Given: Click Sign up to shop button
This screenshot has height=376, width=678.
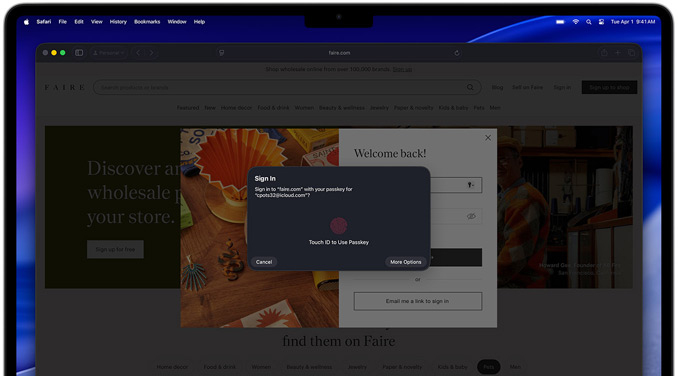Looking at the screenshot, I should [x=609, y=87].
